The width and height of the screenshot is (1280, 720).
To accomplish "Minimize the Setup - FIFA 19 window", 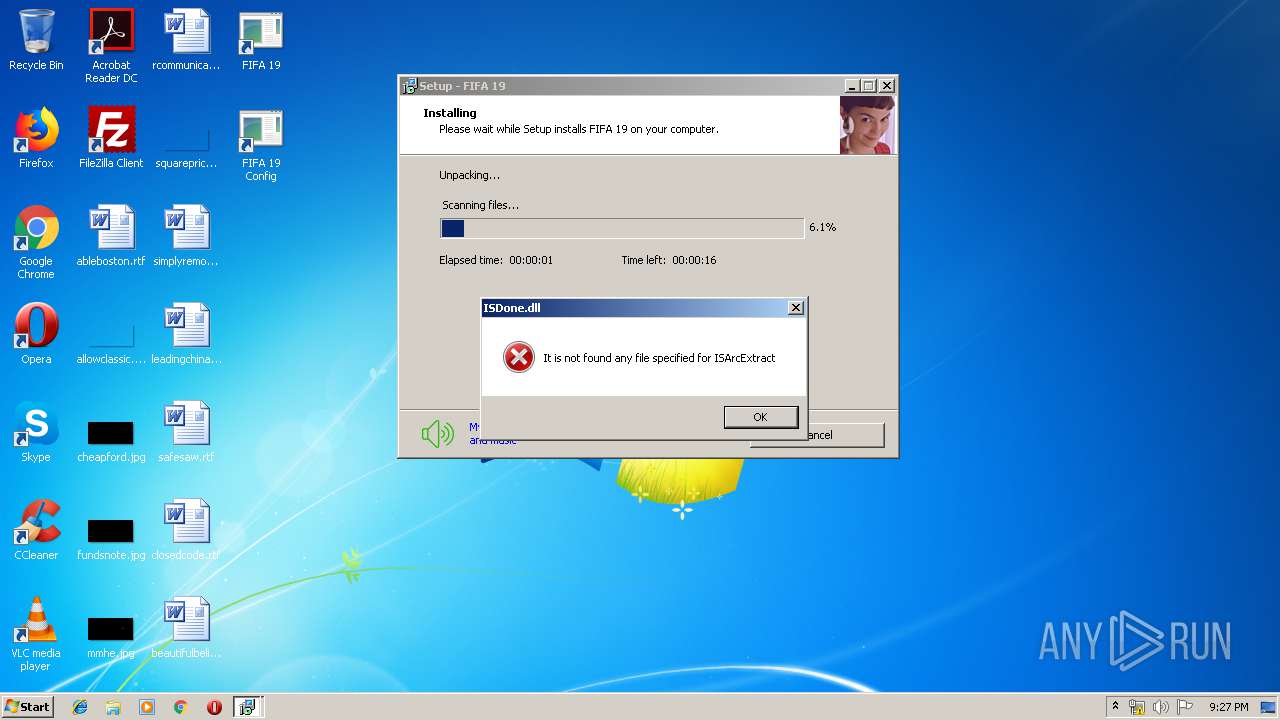I will click(x=851, y=86).
